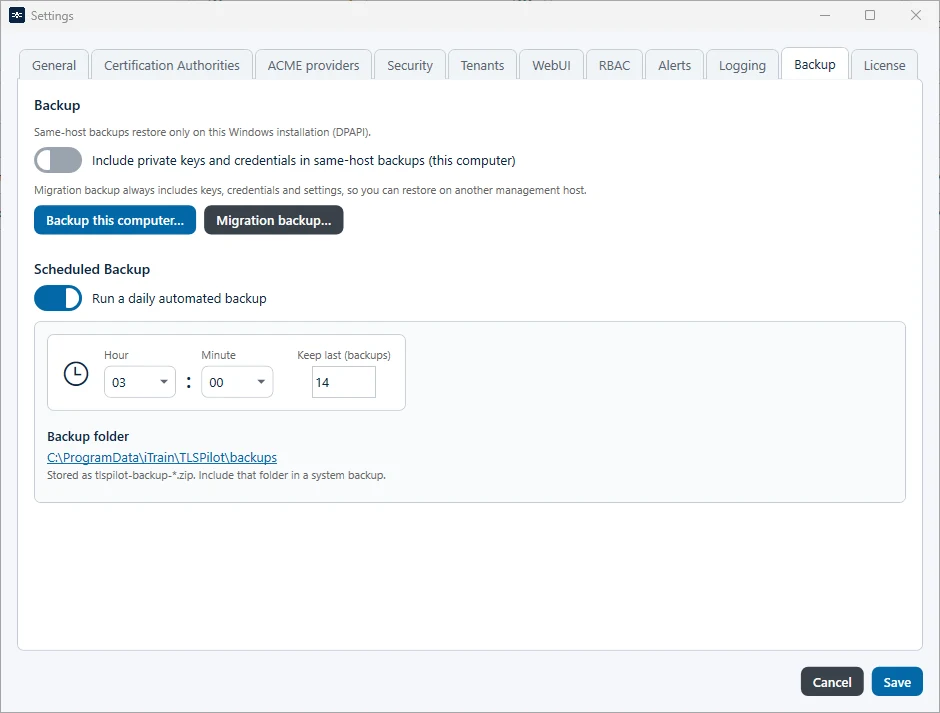
Task: Click the Keep last backups field
Action: point(344,382)
